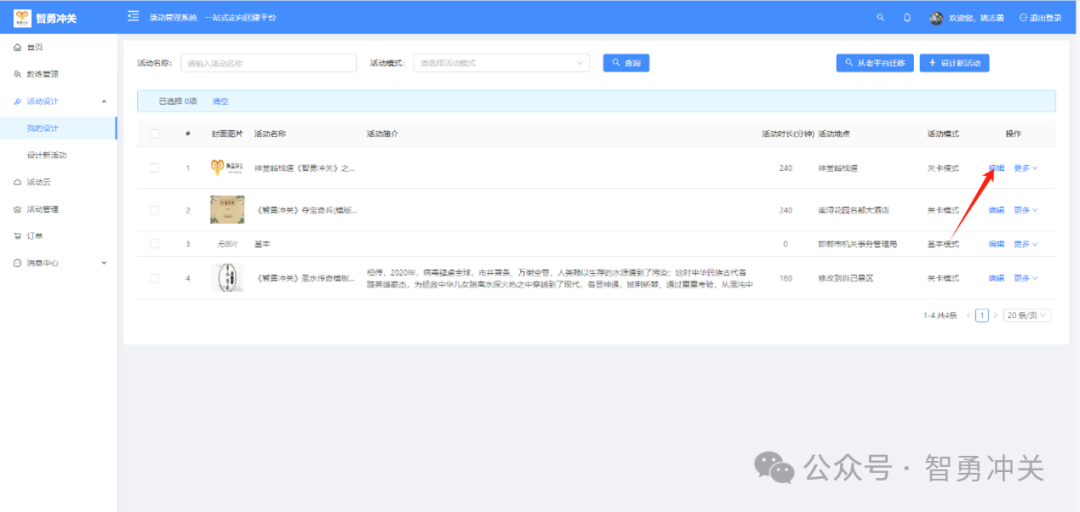Go to the previous page with the left arrow
The height and width of the screenshot is (512, 1080).
click(x=968, y=315)
